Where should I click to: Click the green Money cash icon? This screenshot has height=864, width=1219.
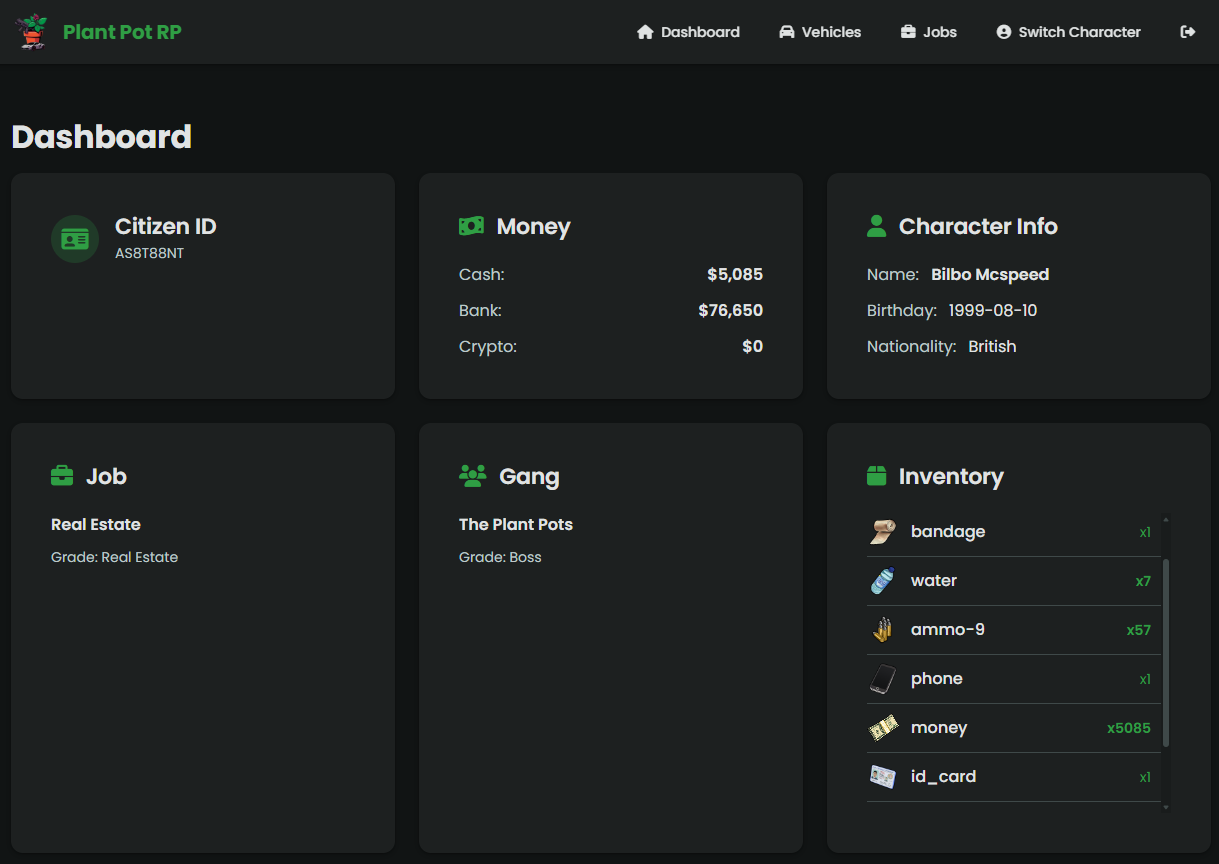(x=471, y=227)
